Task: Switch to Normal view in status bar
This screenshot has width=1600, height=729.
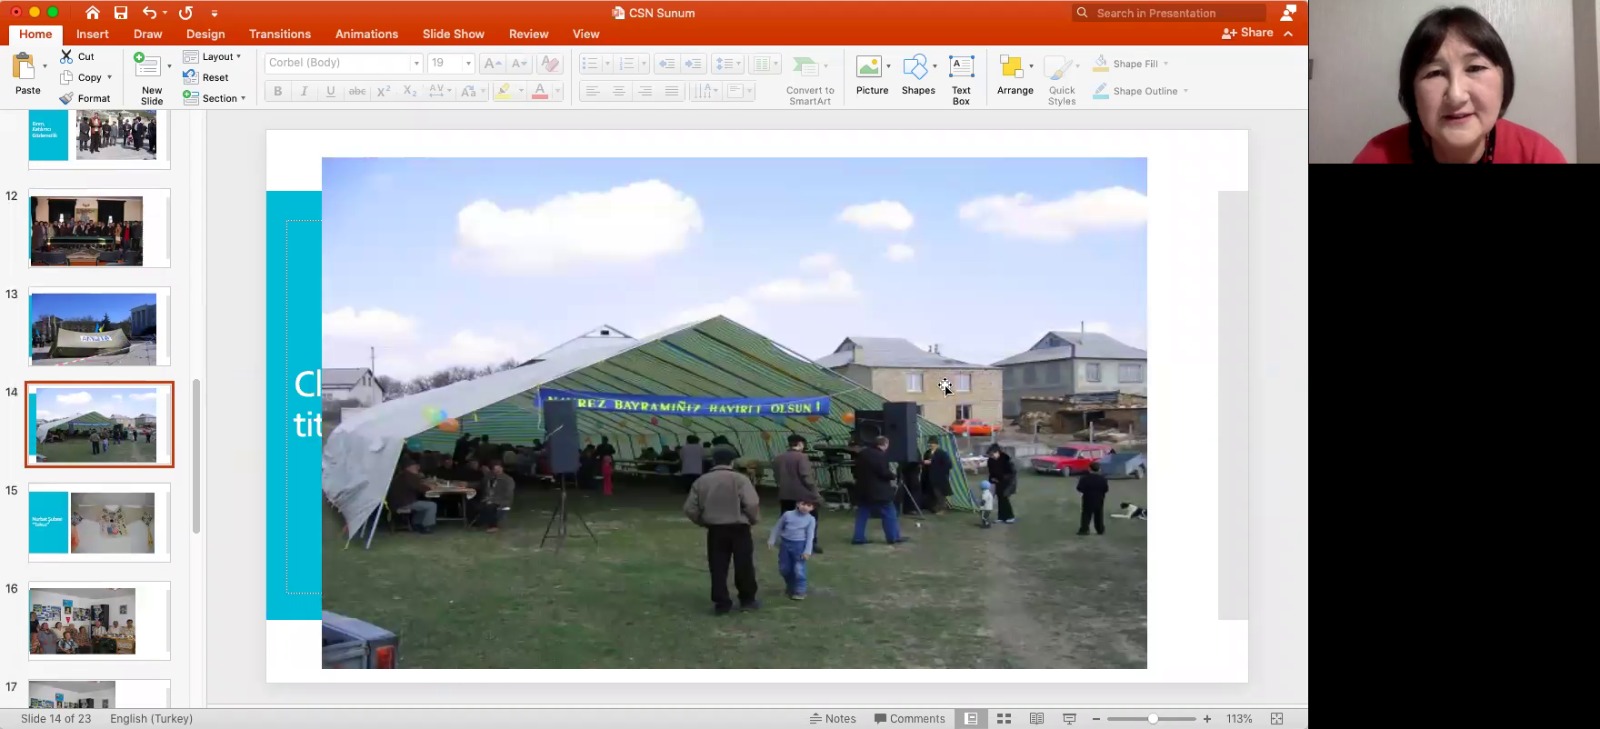Action: click(971, 719)
